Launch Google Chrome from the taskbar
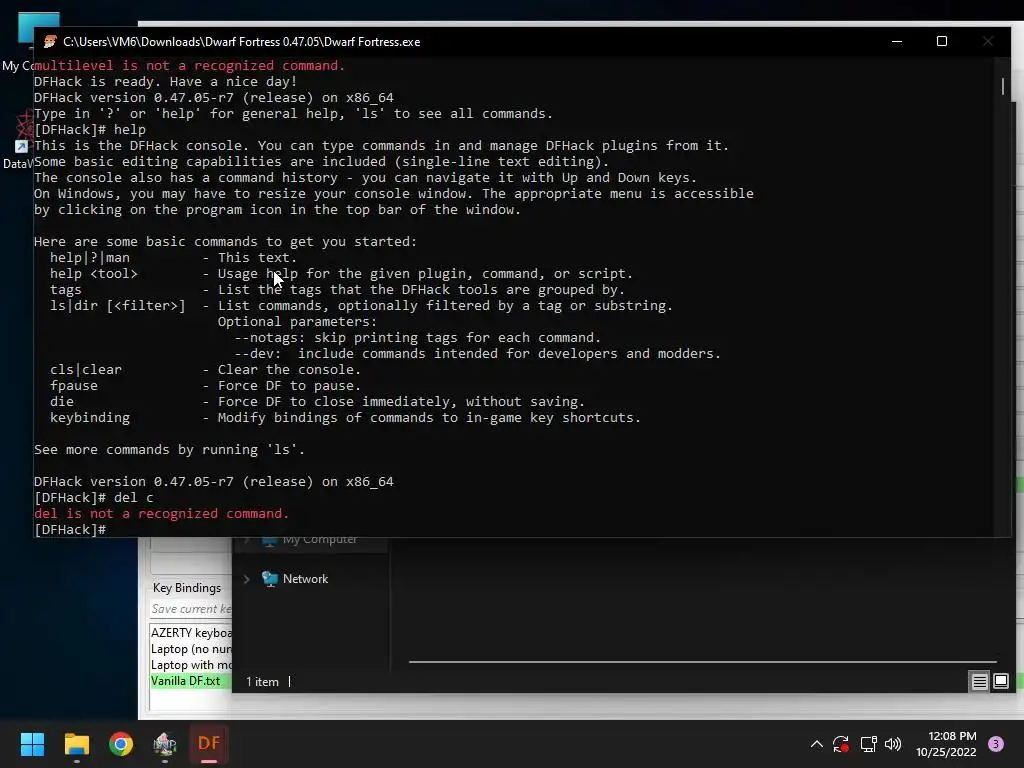Viewport: 1024px width, 768px height. (121, 744)
